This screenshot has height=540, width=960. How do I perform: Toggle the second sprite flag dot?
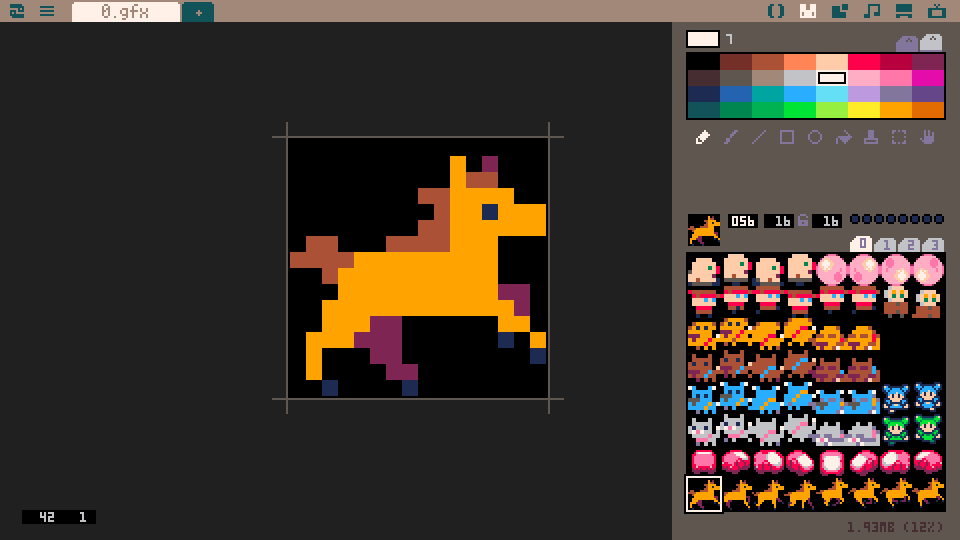click(x=868, y=219)
